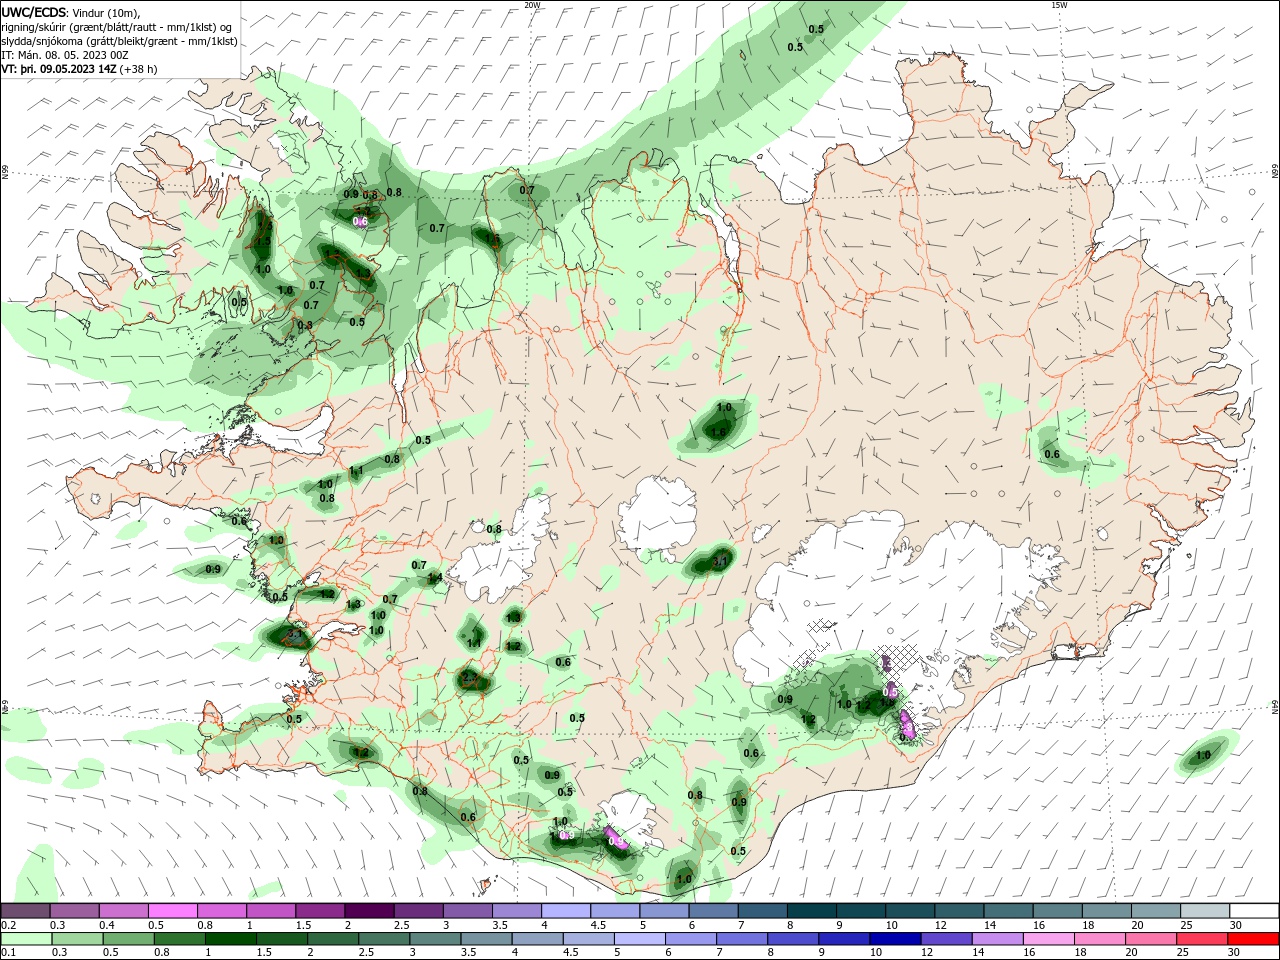Click the 'rigning/skúrir (grænt/blátt/rautt' caption line
1280x960 pixels.
(118, 27)
